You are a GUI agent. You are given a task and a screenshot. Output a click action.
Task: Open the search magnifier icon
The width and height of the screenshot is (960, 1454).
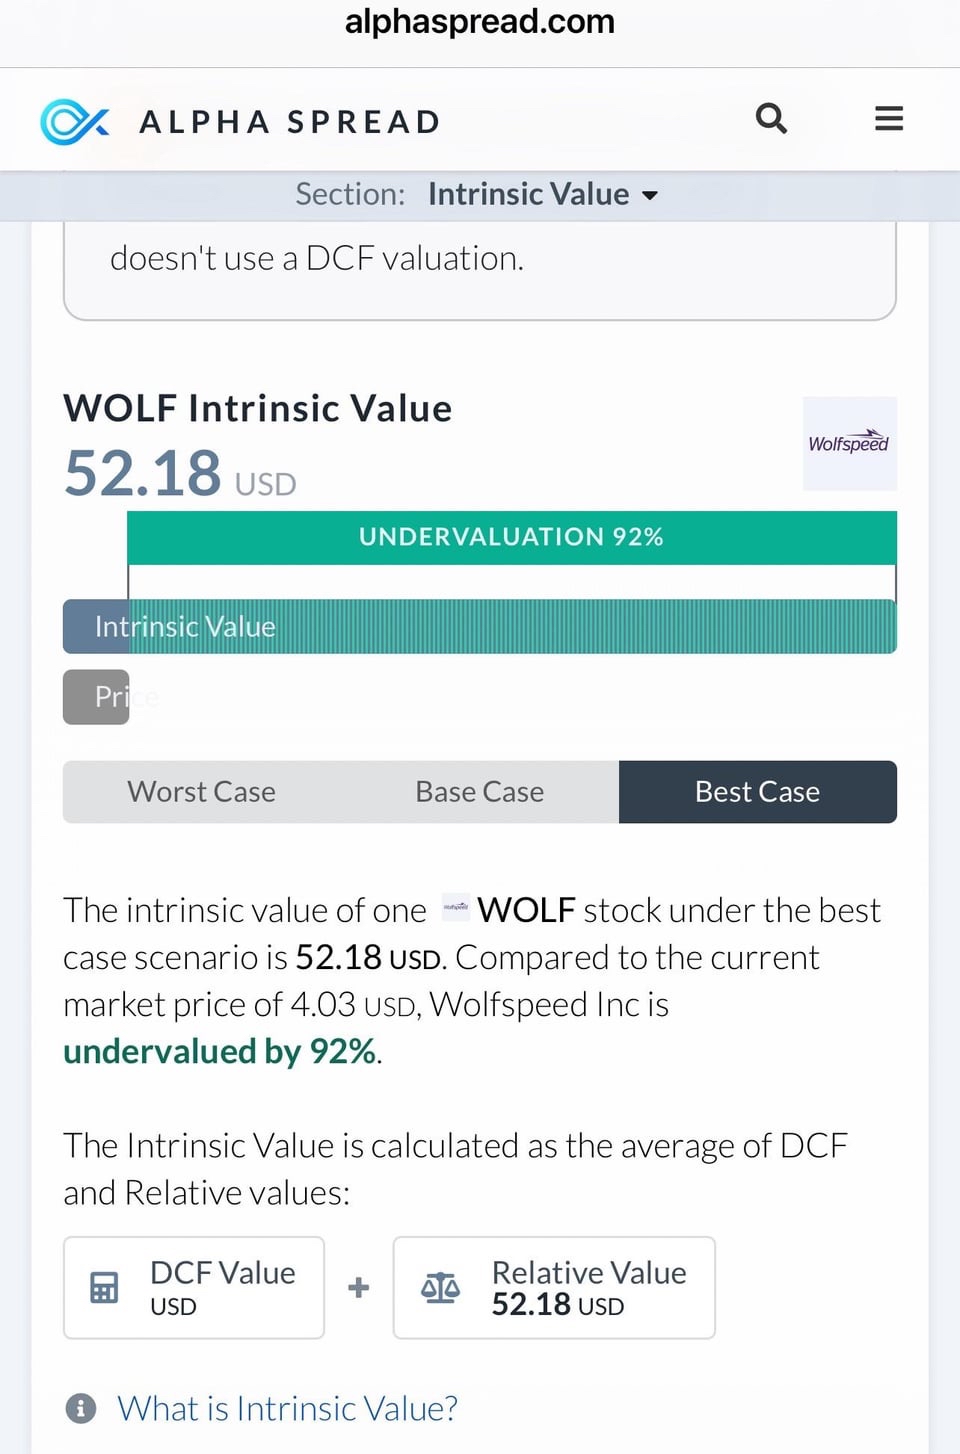coord(771,119)
